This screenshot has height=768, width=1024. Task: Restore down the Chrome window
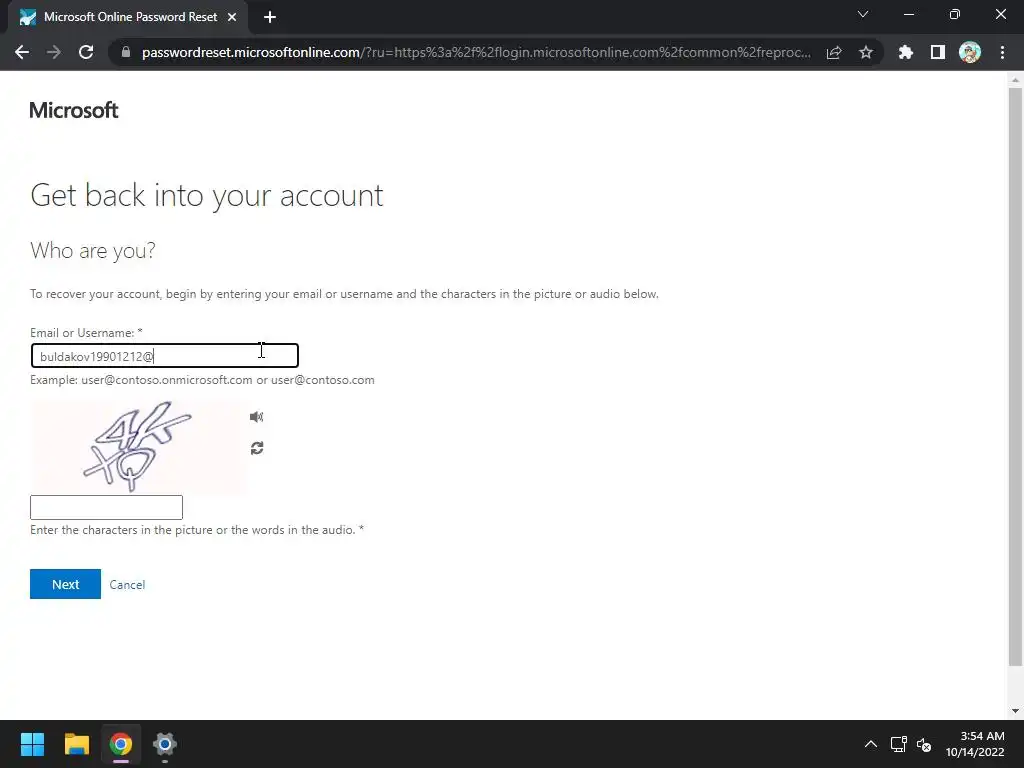click(955, 14)
